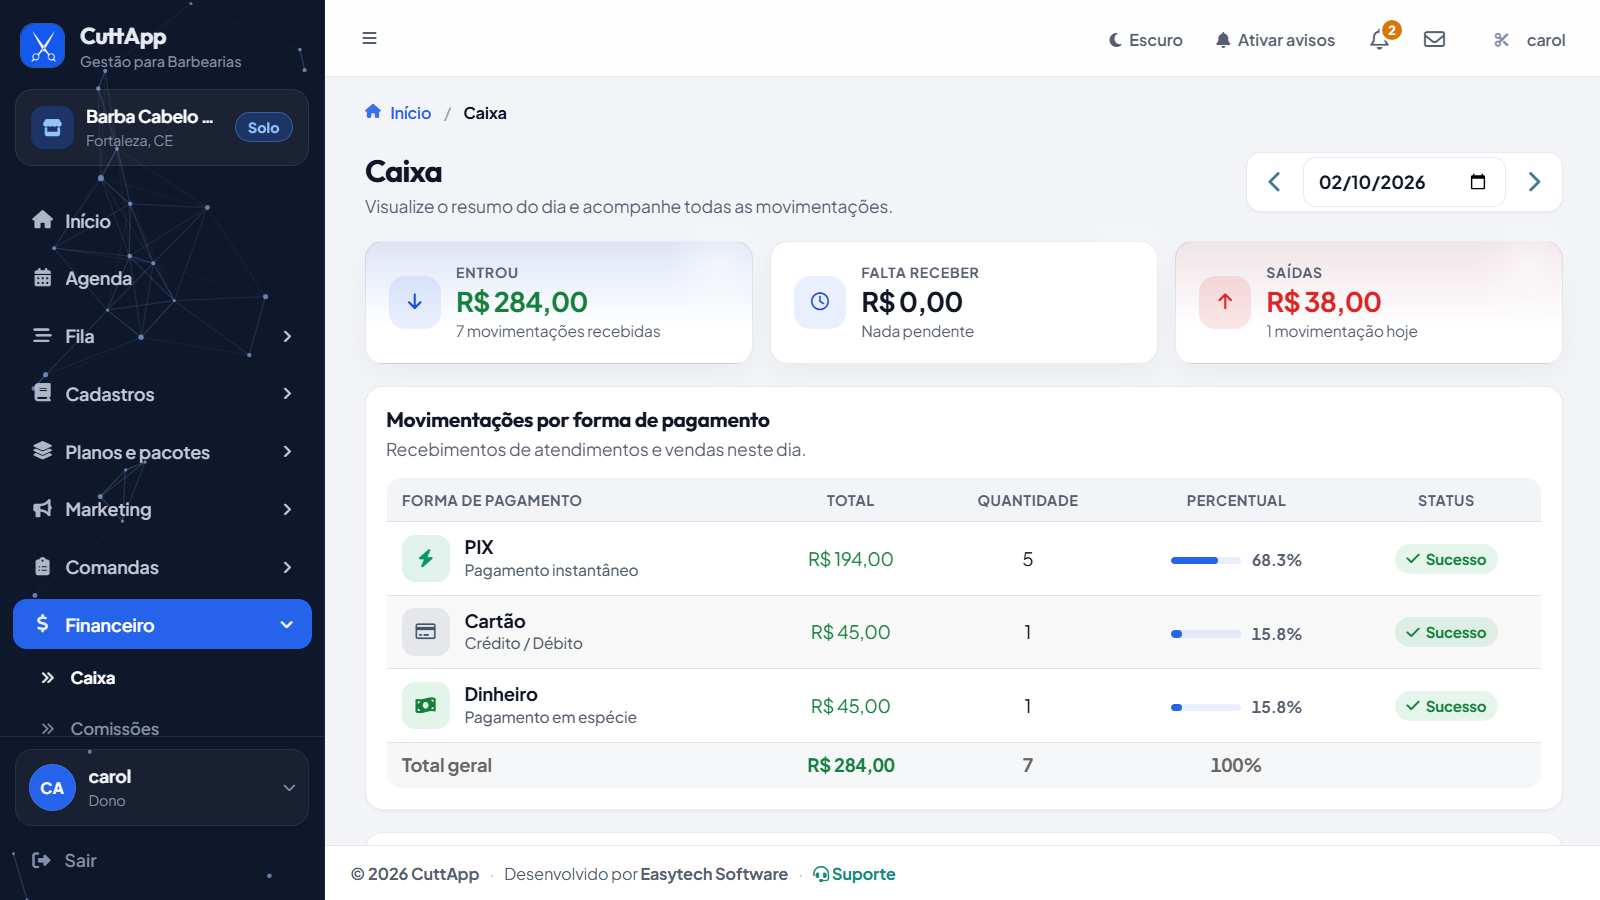Switch to Escuro dark mode
The height and width of the screenshot is (900, 1600).
tap(1145, 40)
